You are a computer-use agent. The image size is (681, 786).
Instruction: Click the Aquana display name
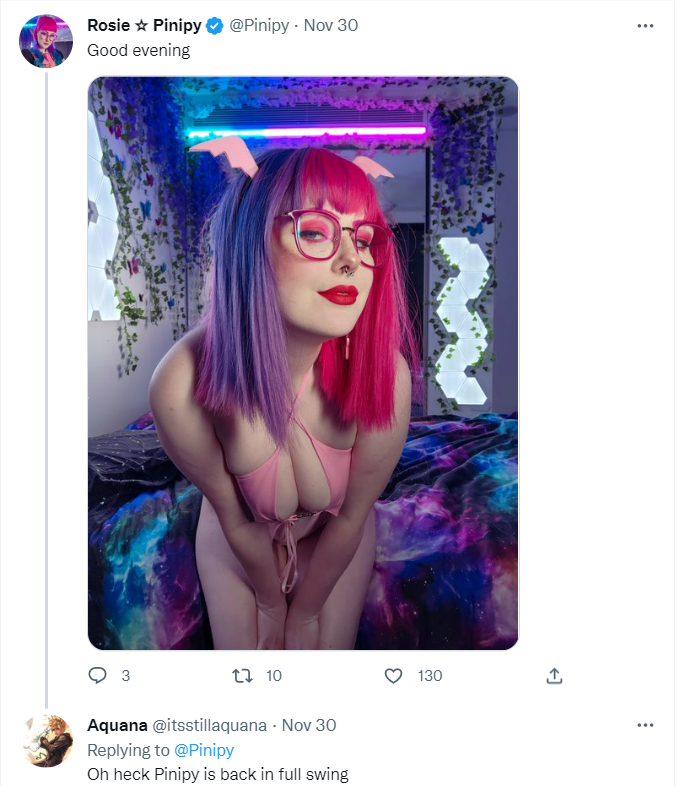tap(117, 725)
